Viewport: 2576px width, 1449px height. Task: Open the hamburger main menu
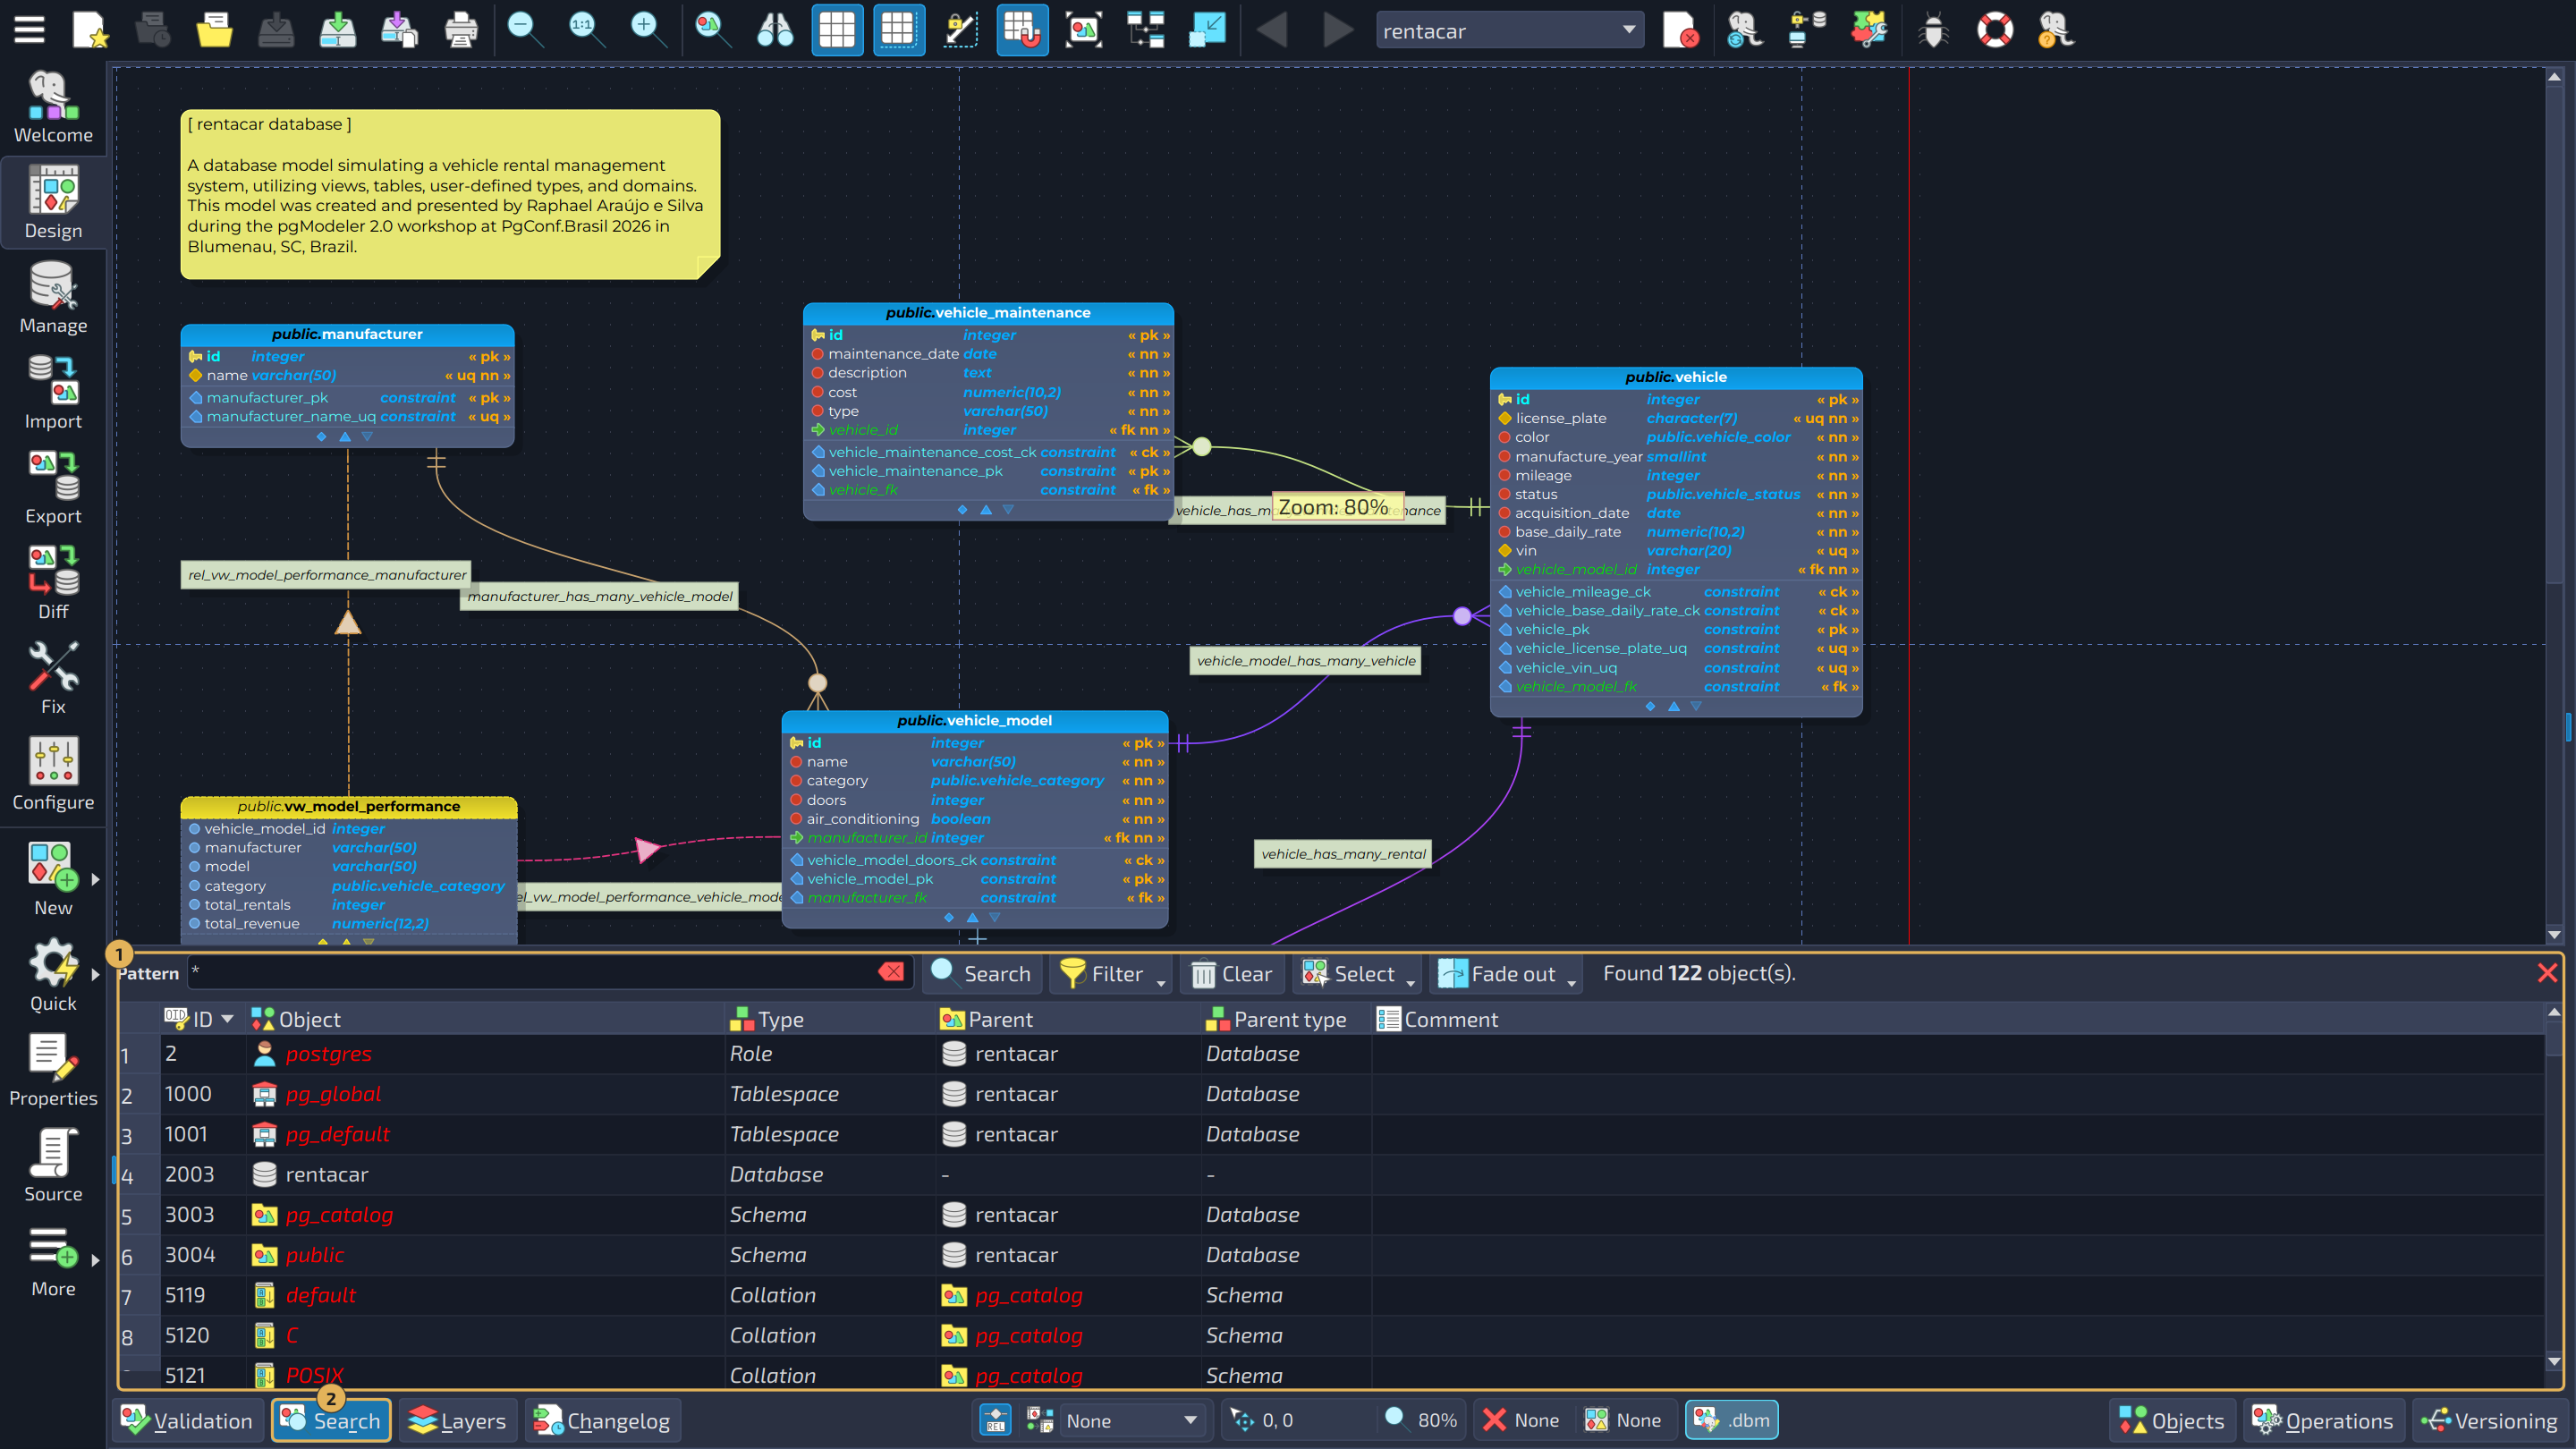pos(30,30)
